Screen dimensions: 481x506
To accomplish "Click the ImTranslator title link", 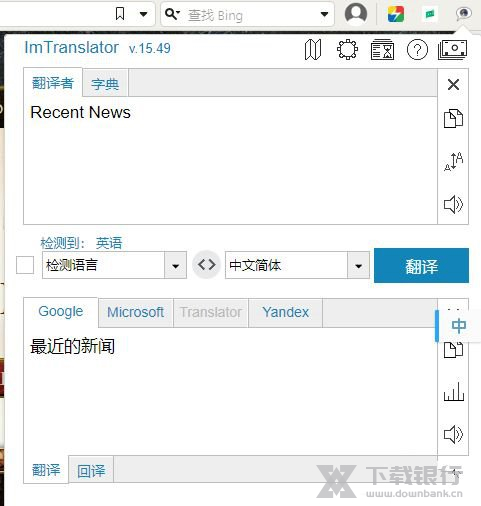I will click(x=71, y=48).
